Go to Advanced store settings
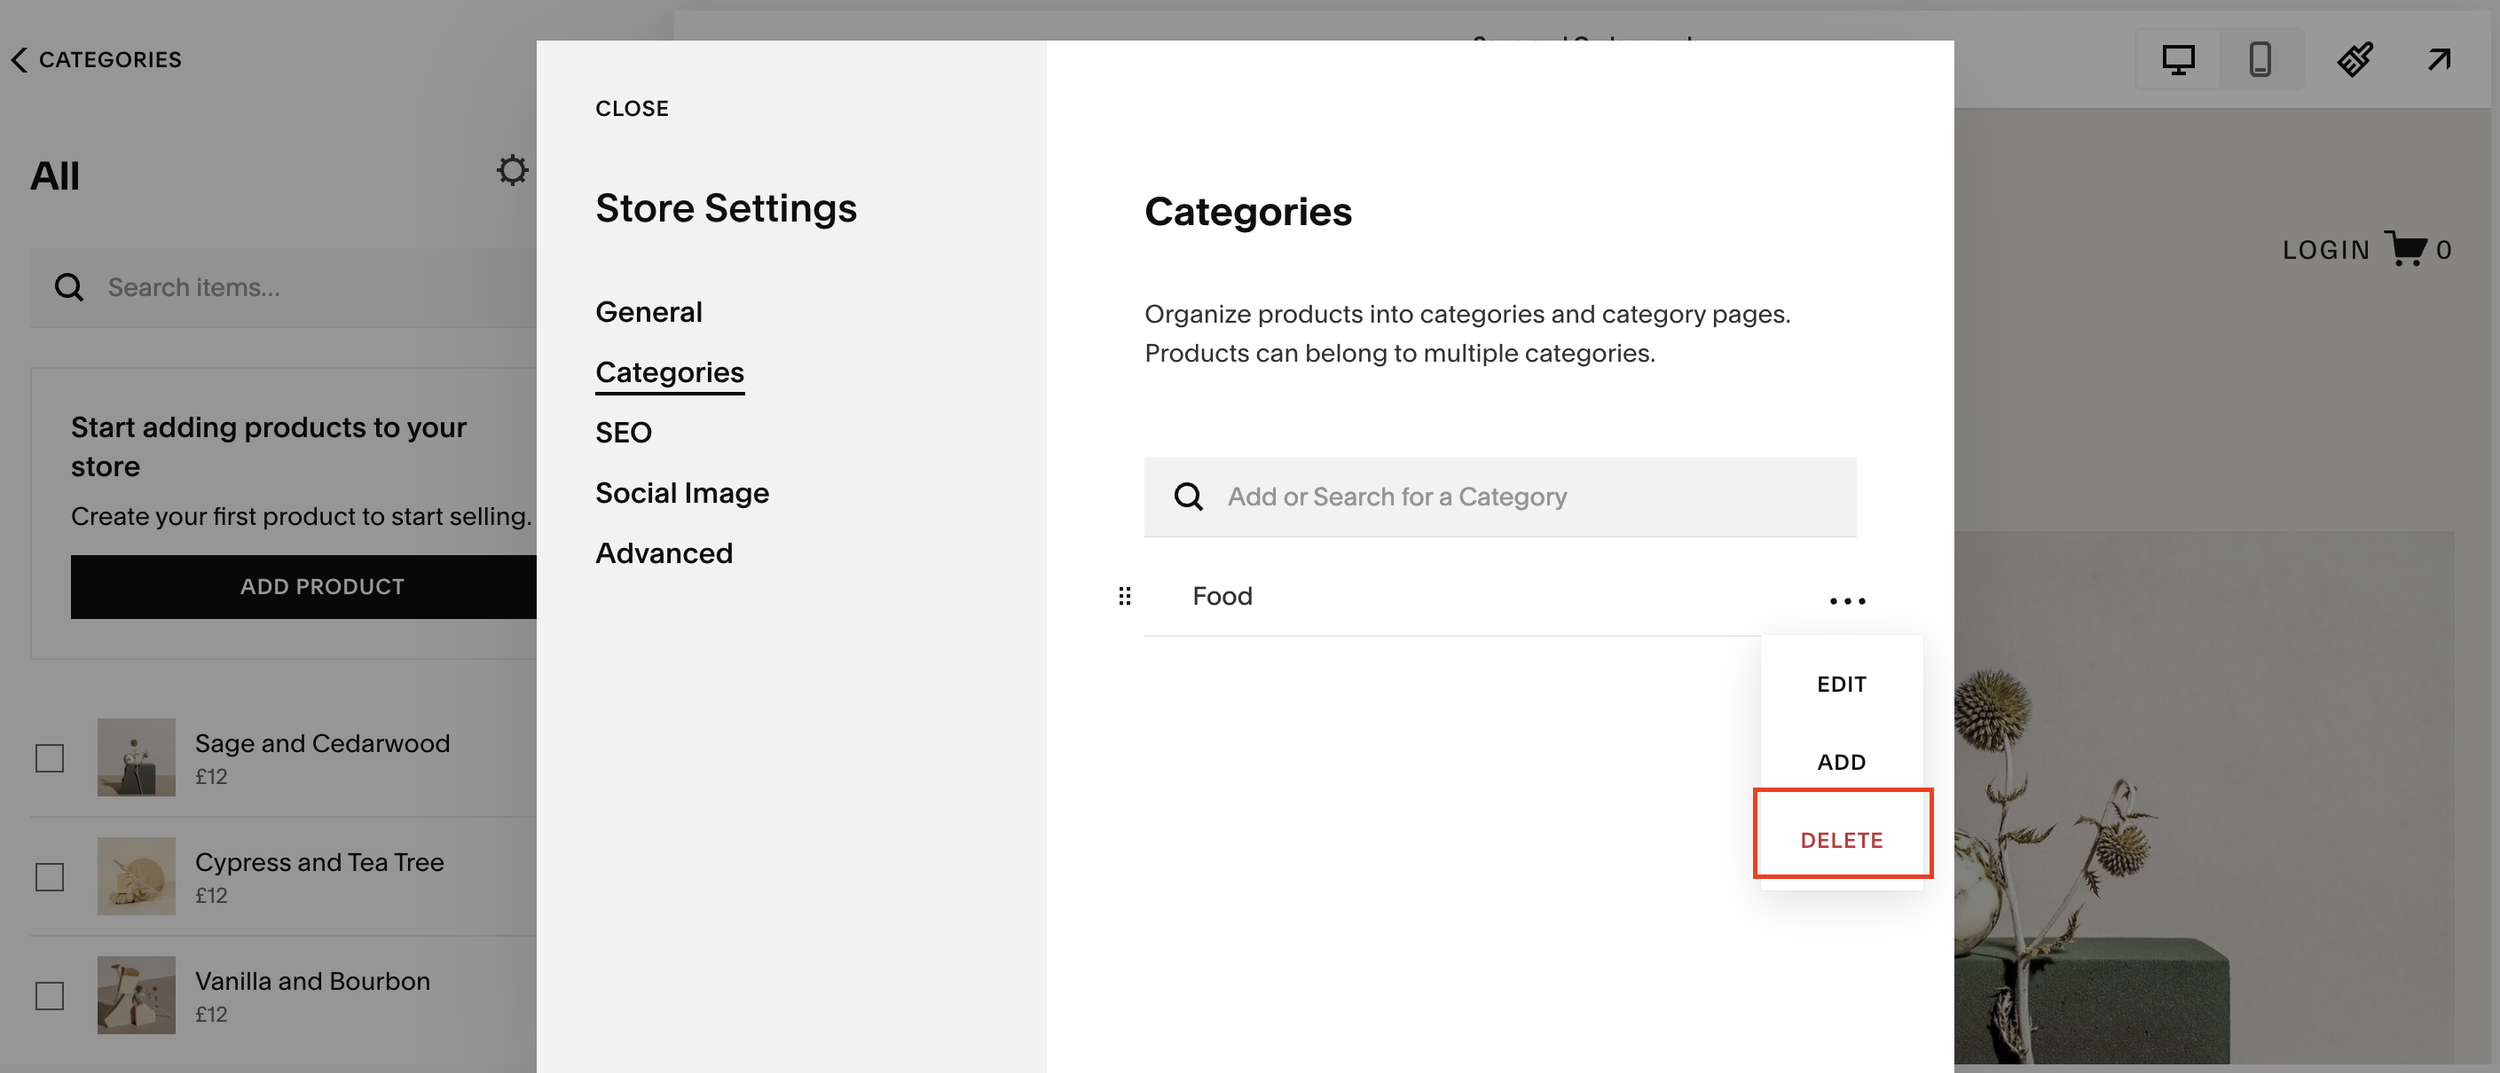 tap(664, 554)
